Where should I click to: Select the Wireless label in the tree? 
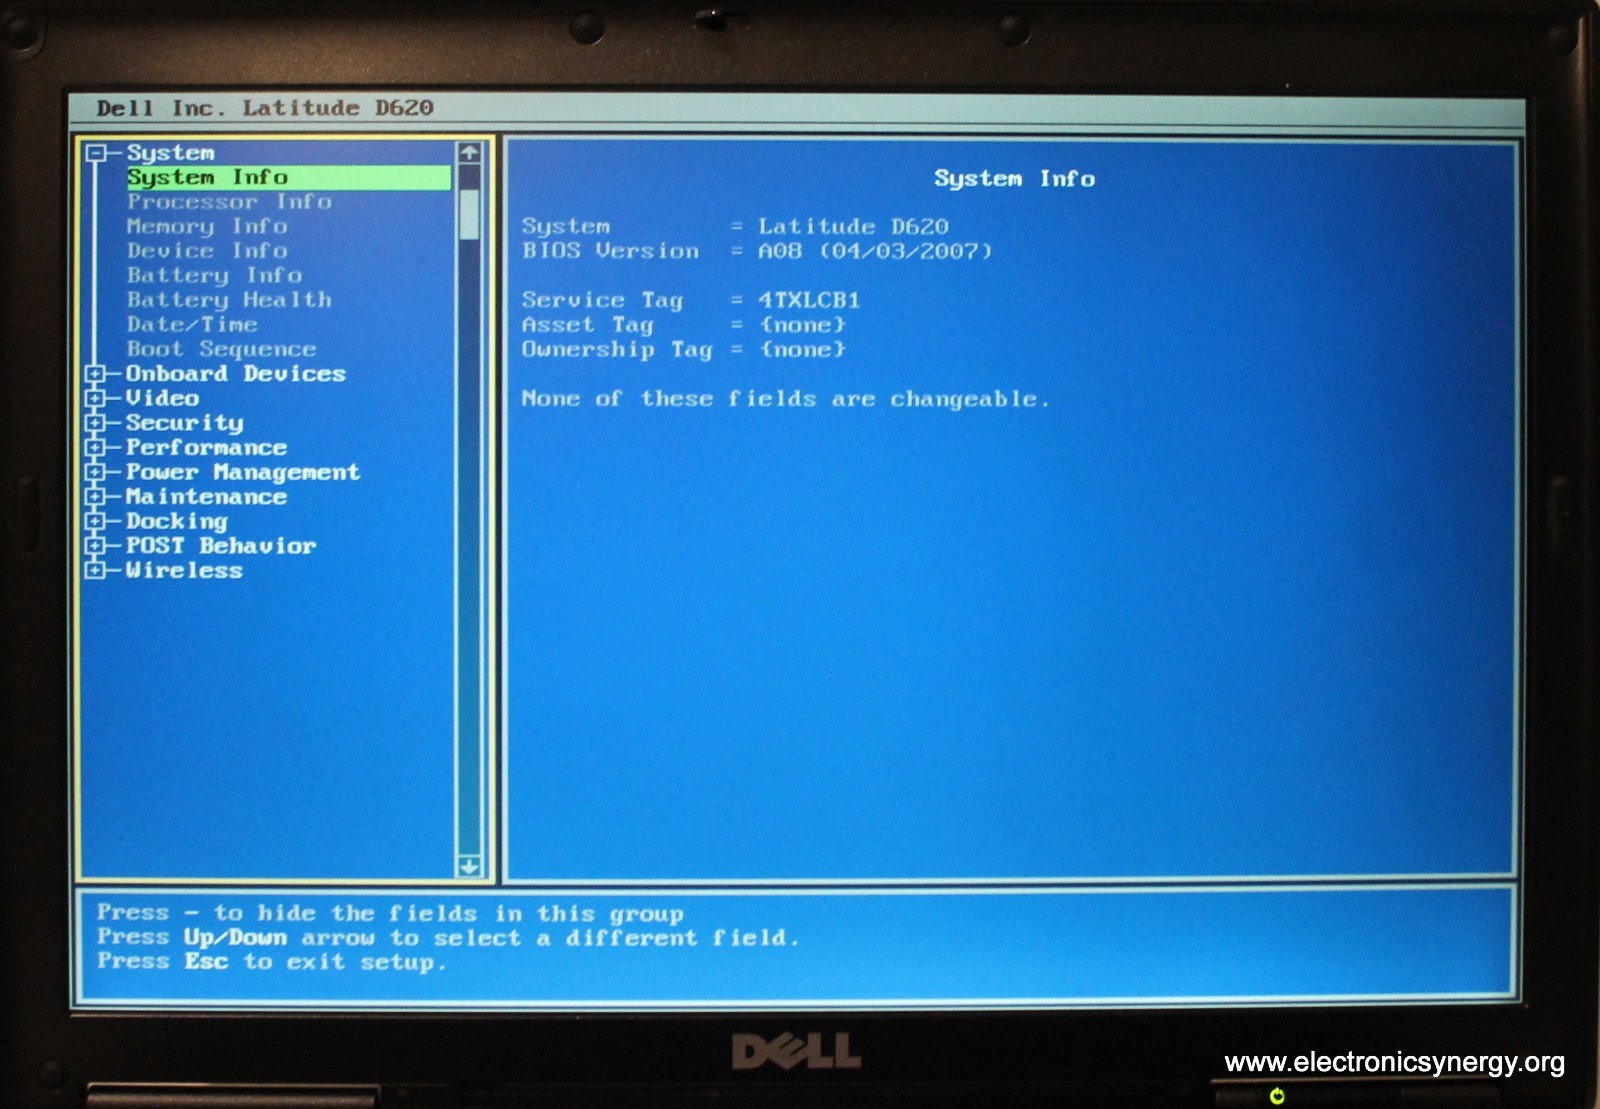pos(184,570)
